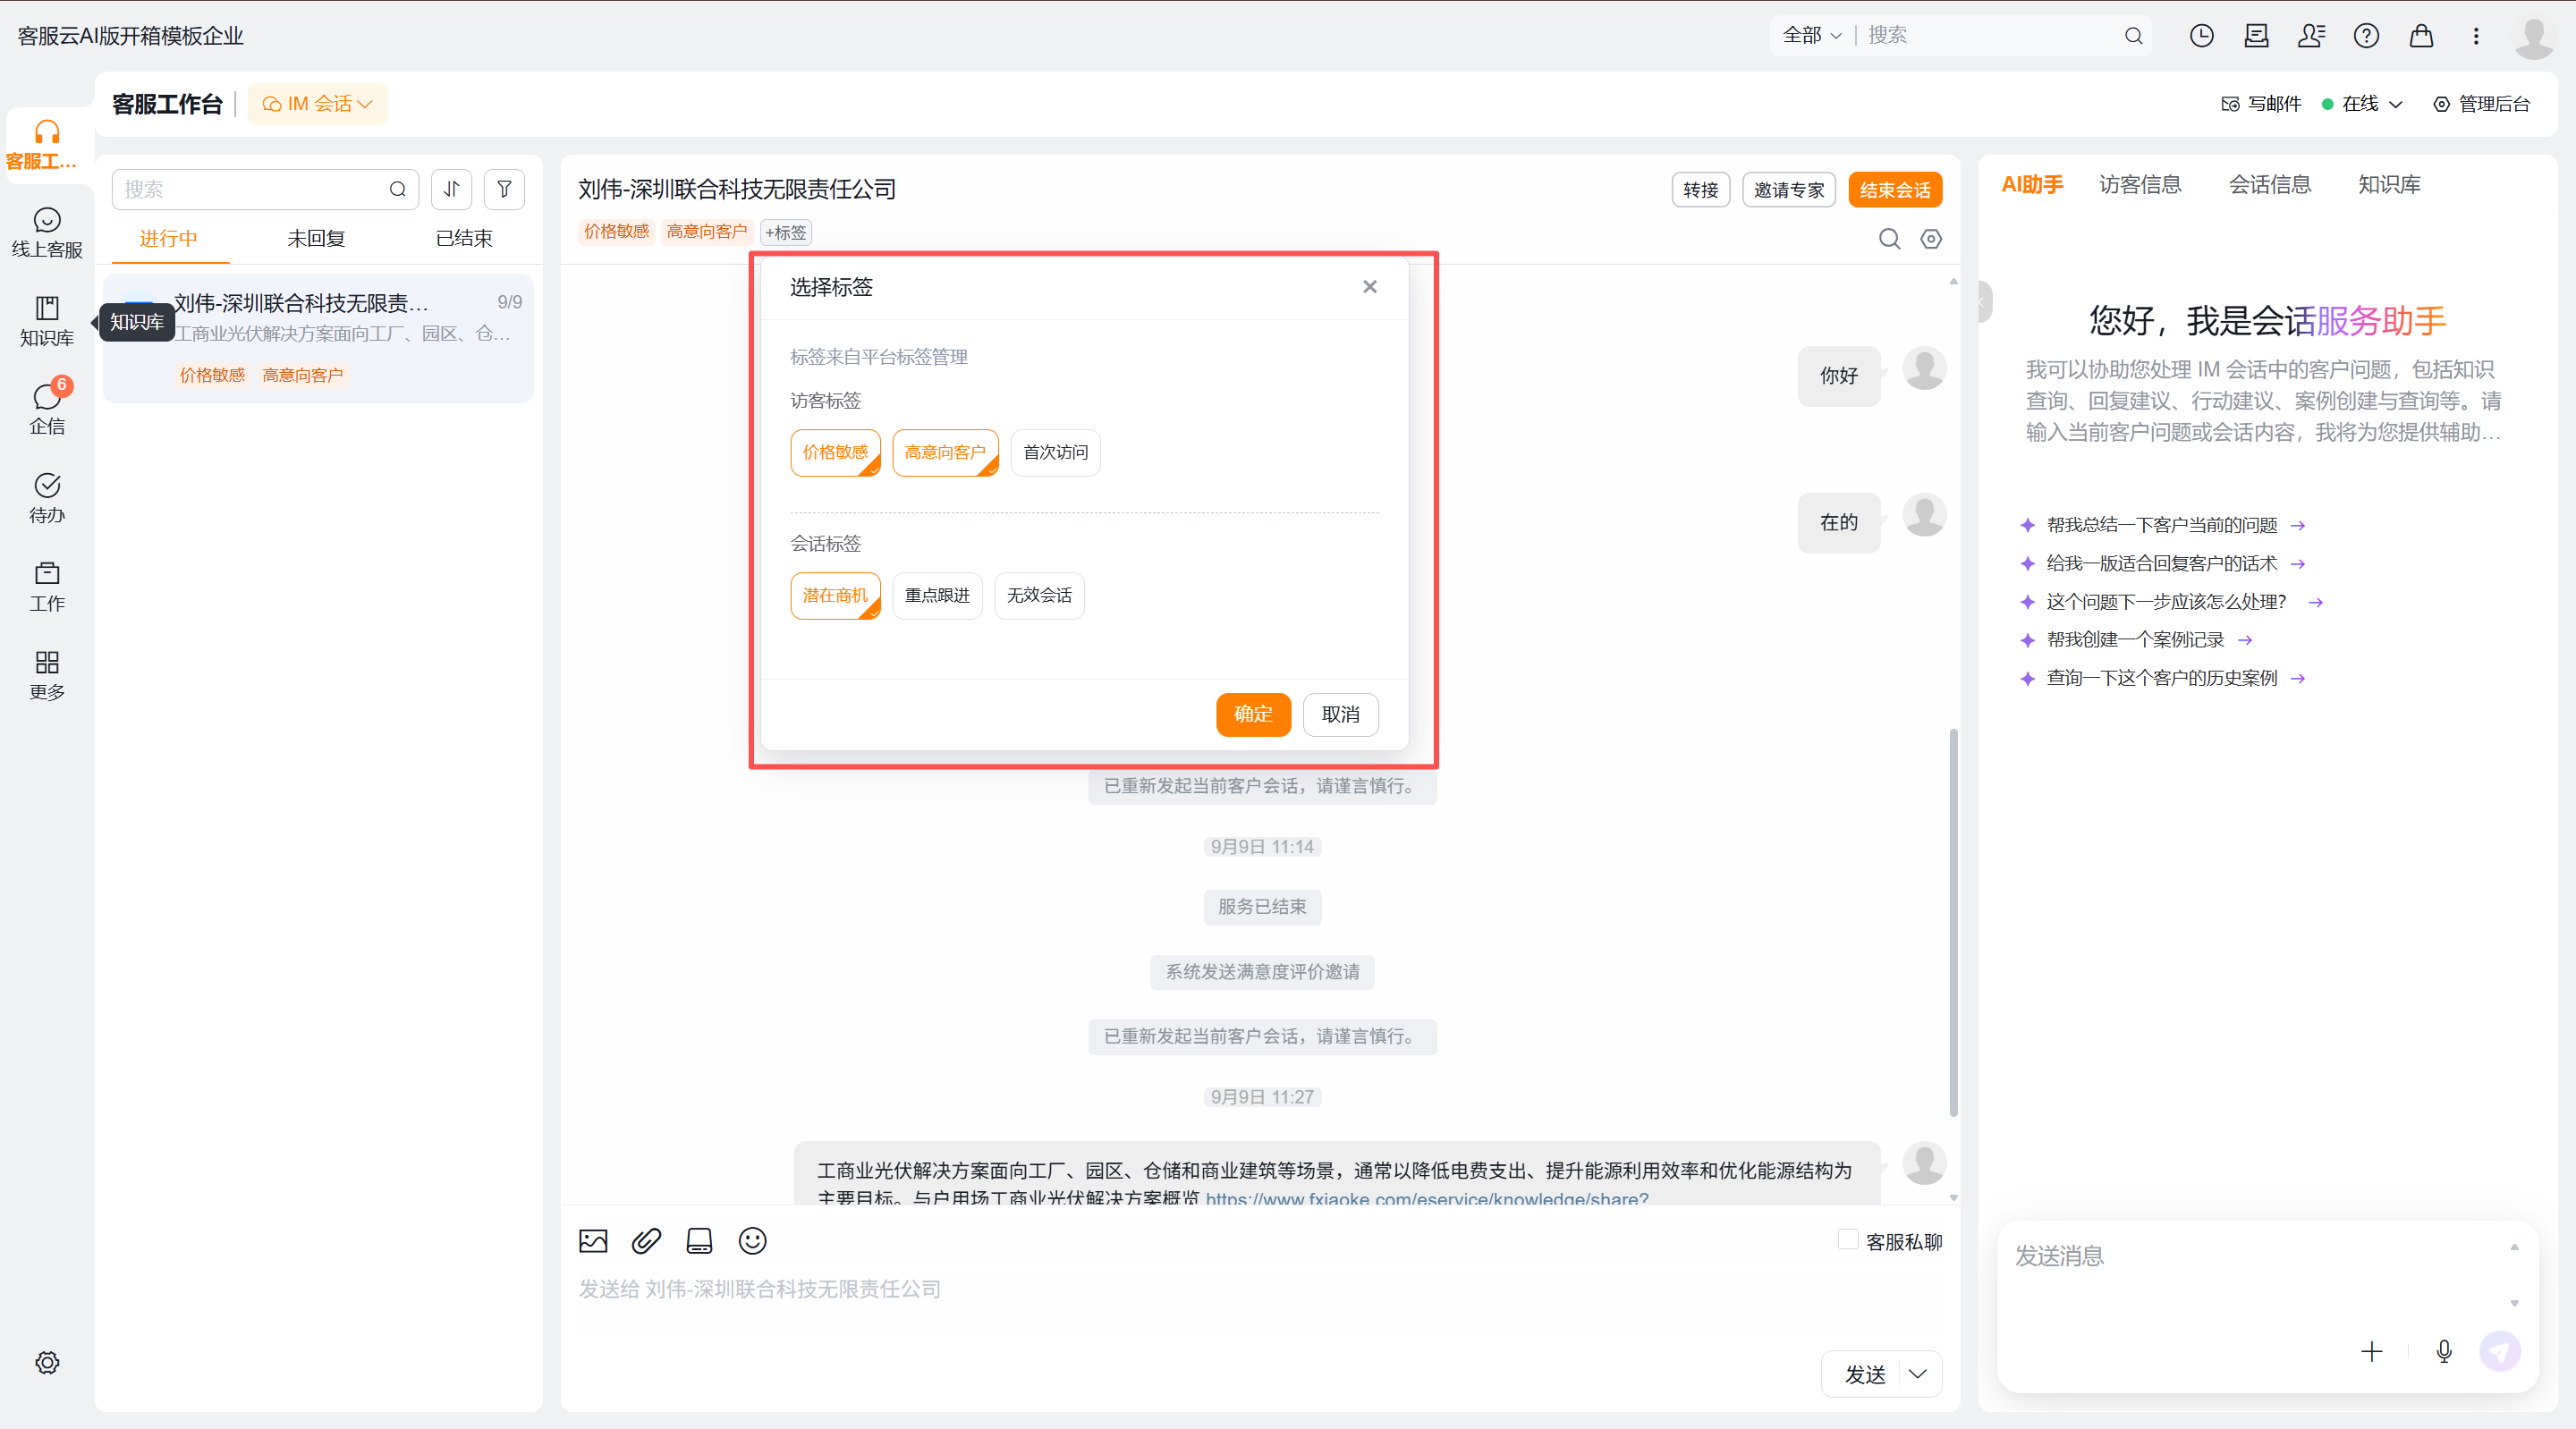Image resolution: width=2576 pixels, height=1429 pixels.
Task: Expand the IM 会话 dropdown
Action: (x=317, y=104)
